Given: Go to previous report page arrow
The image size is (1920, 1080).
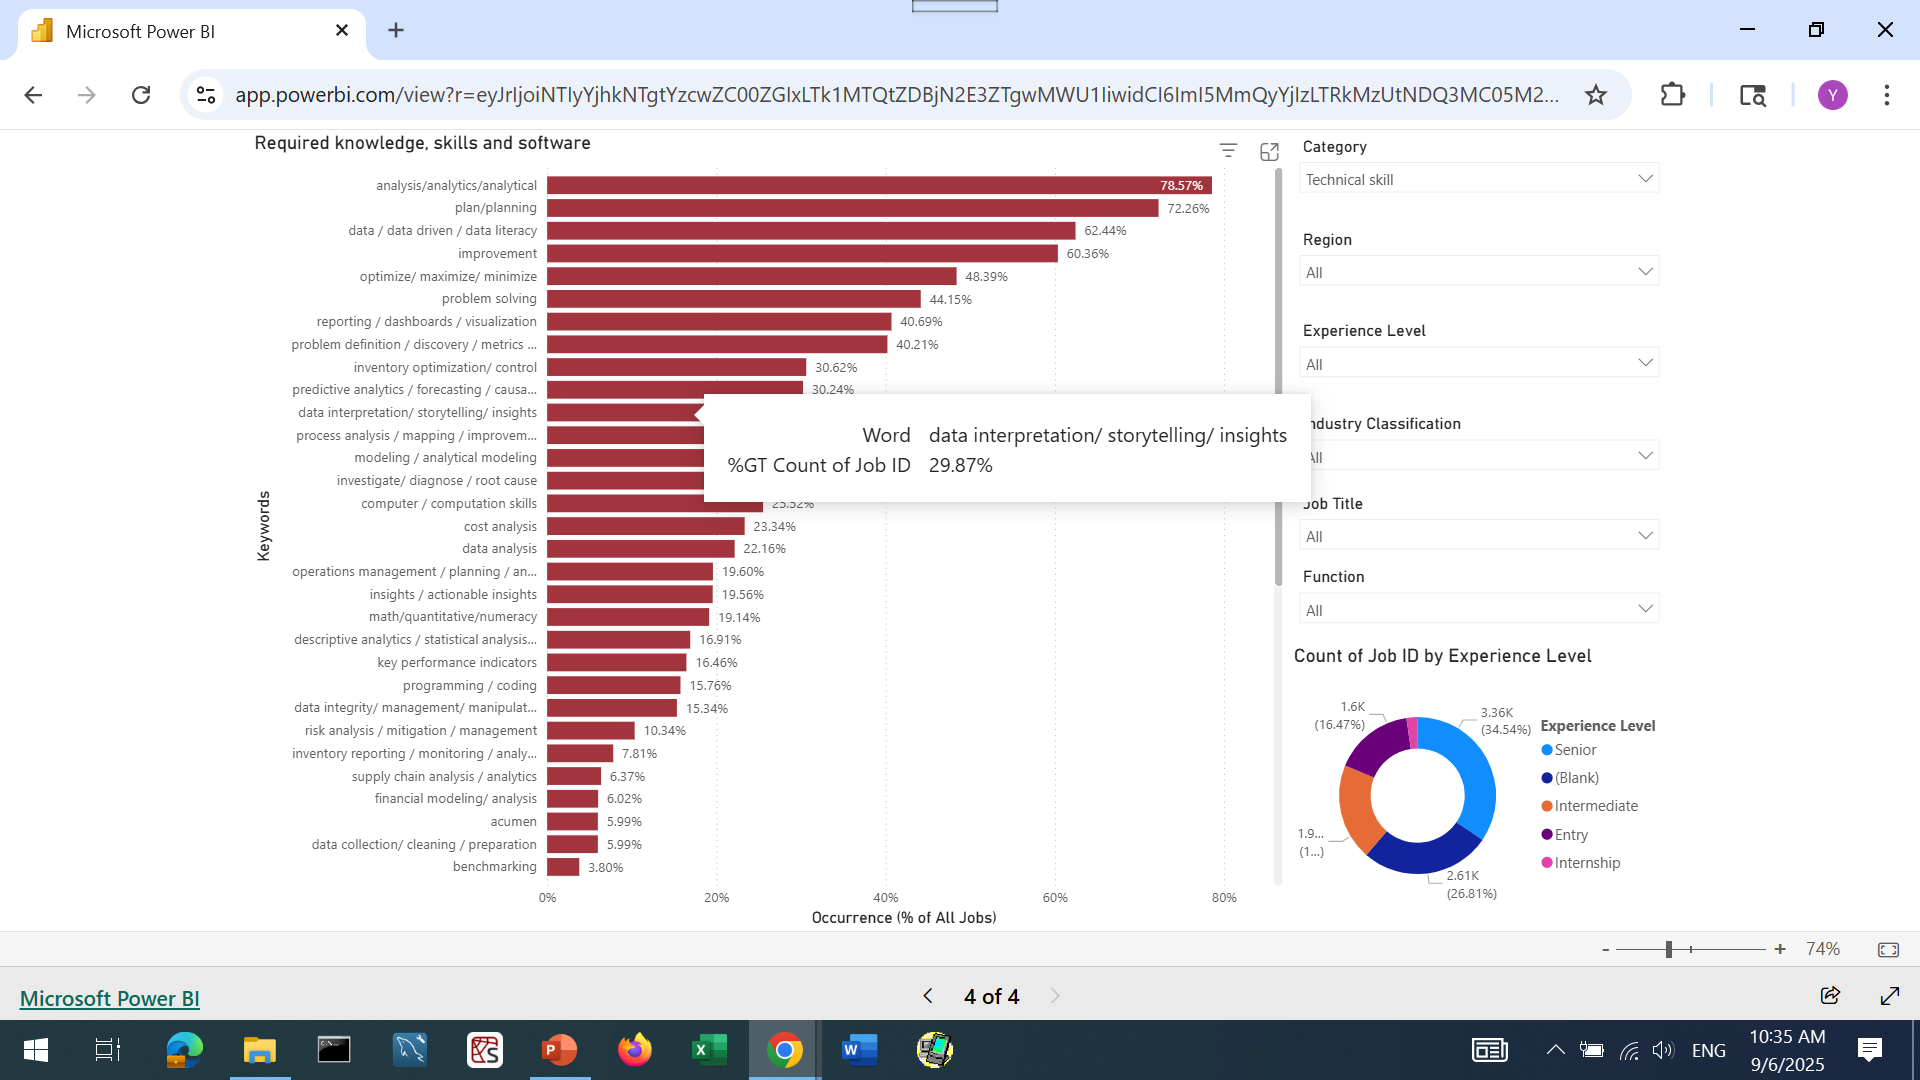Looking at the screenshot, I should (928, 996).
